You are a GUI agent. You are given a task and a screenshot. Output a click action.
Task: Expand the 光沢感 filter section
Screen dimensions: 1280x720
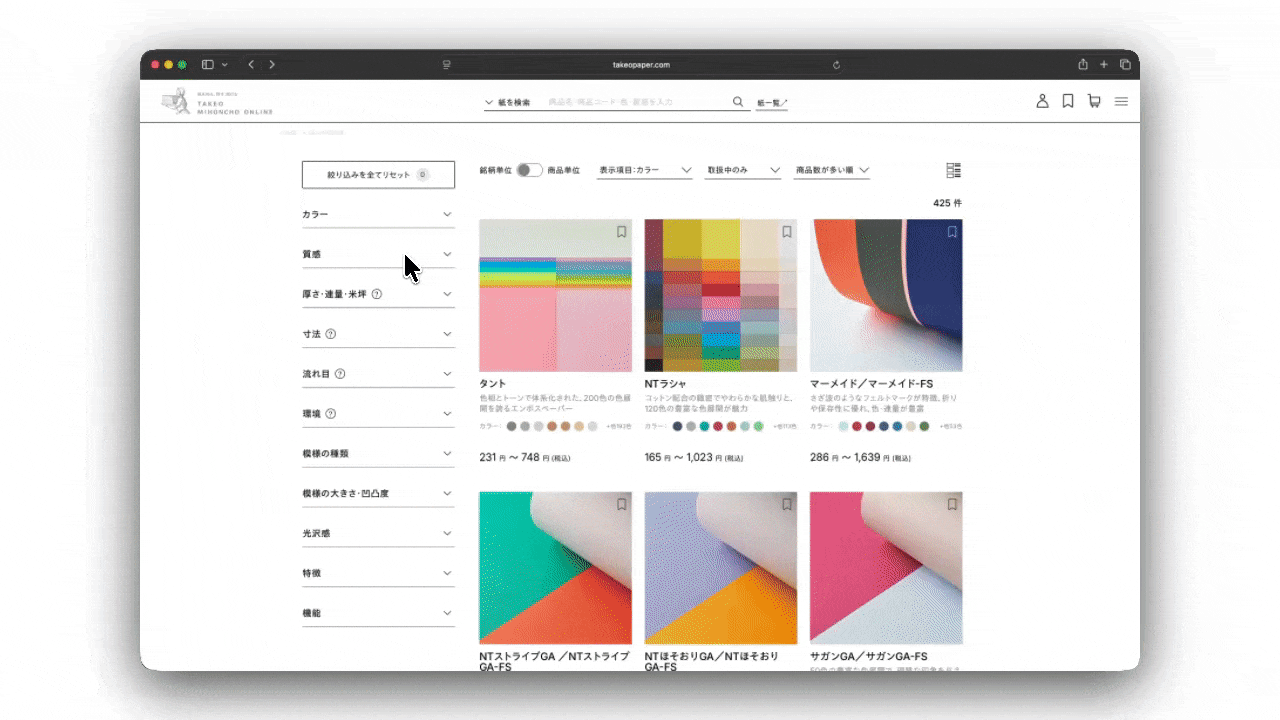(378, 534)
